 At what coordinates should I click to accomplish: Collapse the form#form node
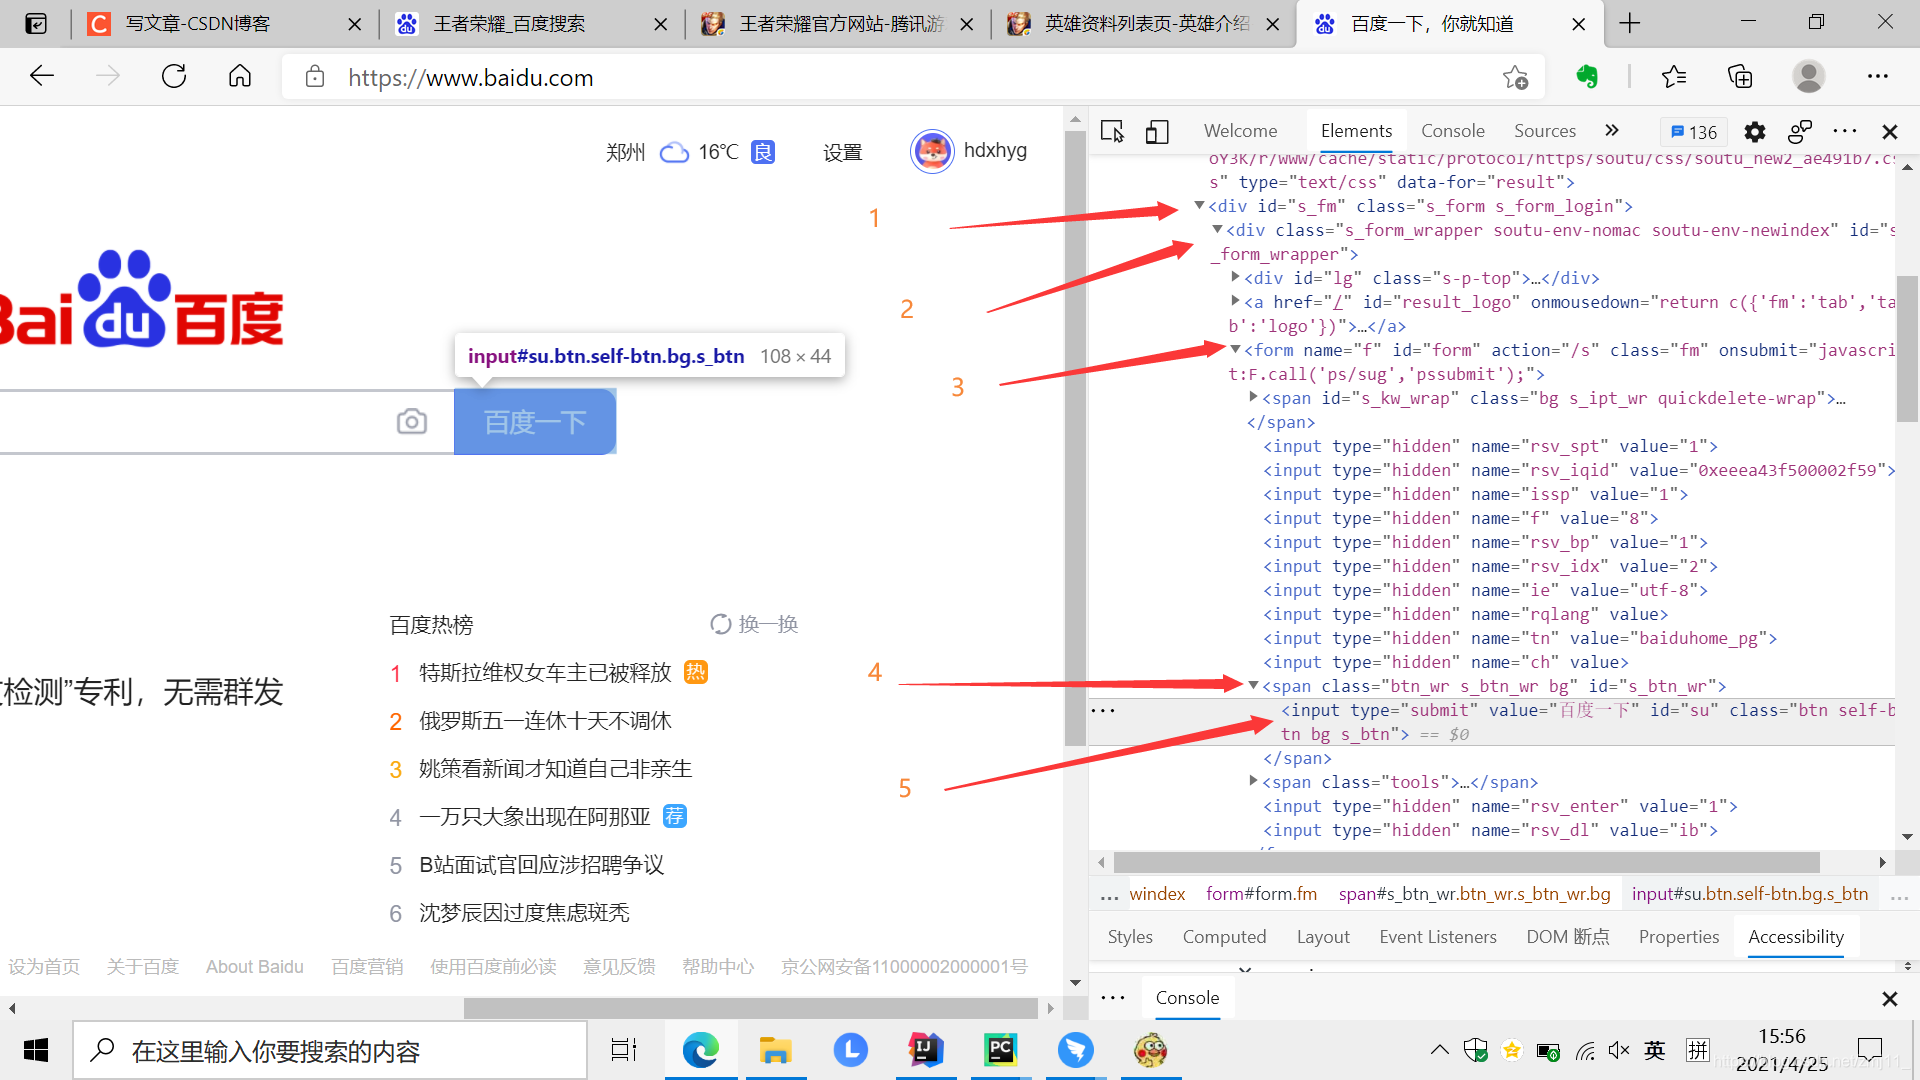tap(1235, 350)
